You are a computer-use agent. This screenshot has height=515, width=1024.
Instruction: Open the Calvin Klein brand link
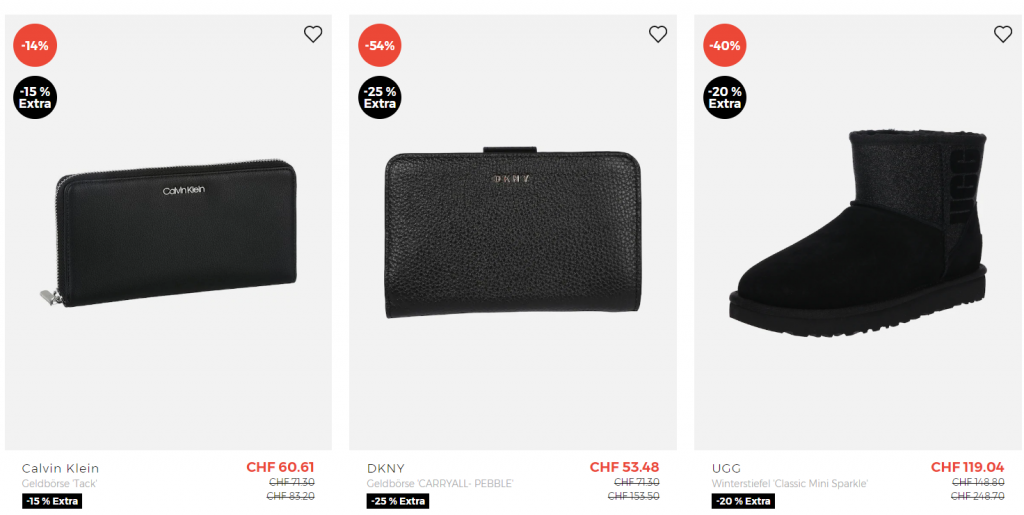pyautogui.click(x=60, y=468)
